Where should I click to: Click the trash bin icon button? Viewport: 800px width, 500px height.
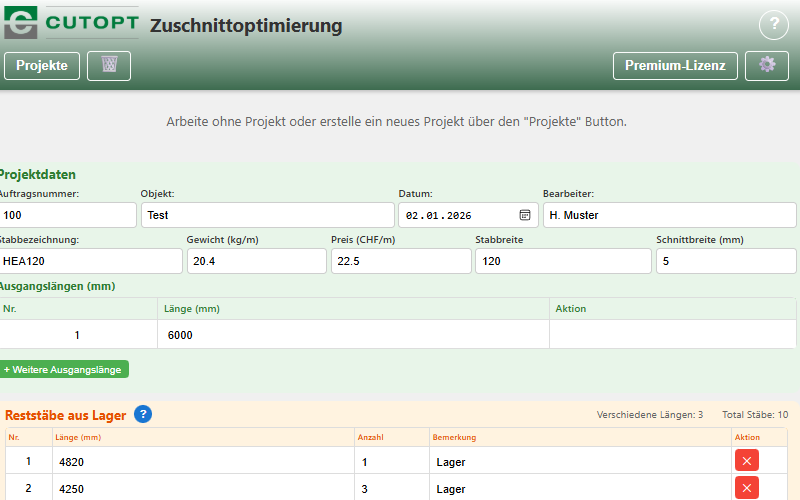(x=109, y=65)
